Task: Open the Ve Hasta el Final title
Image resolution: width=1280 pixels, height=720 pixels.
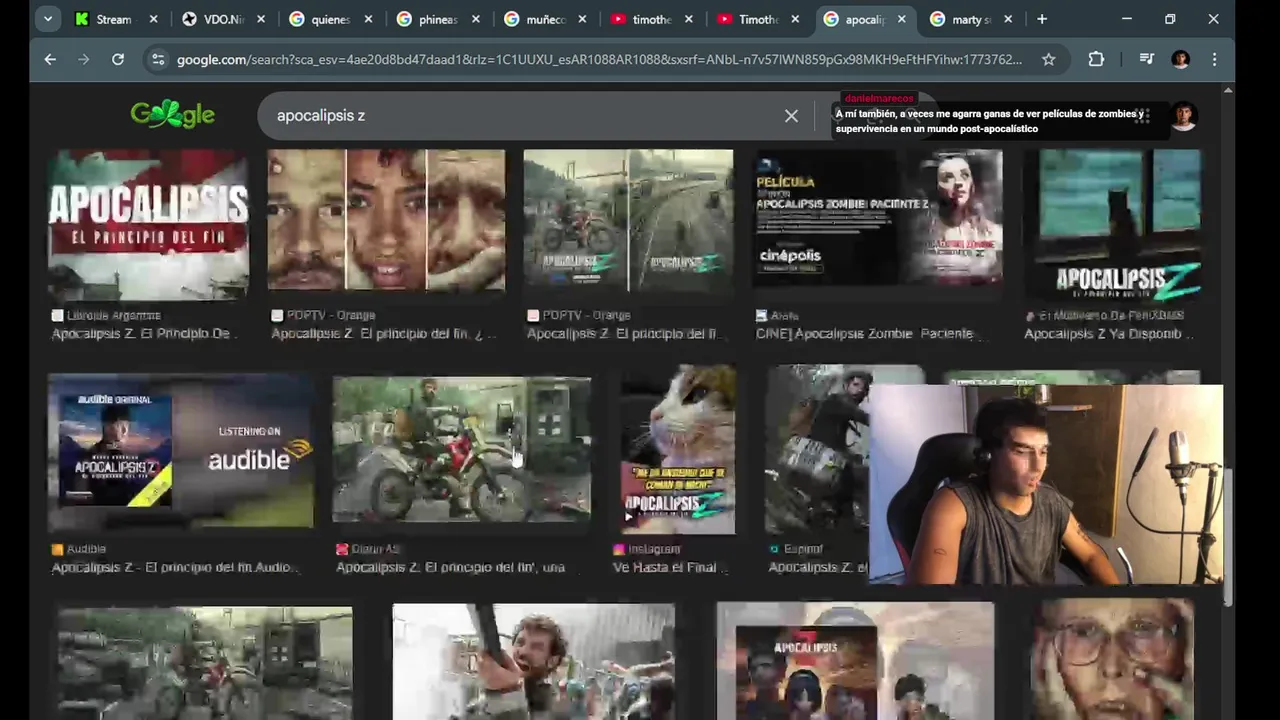Action: click(670, 568)
